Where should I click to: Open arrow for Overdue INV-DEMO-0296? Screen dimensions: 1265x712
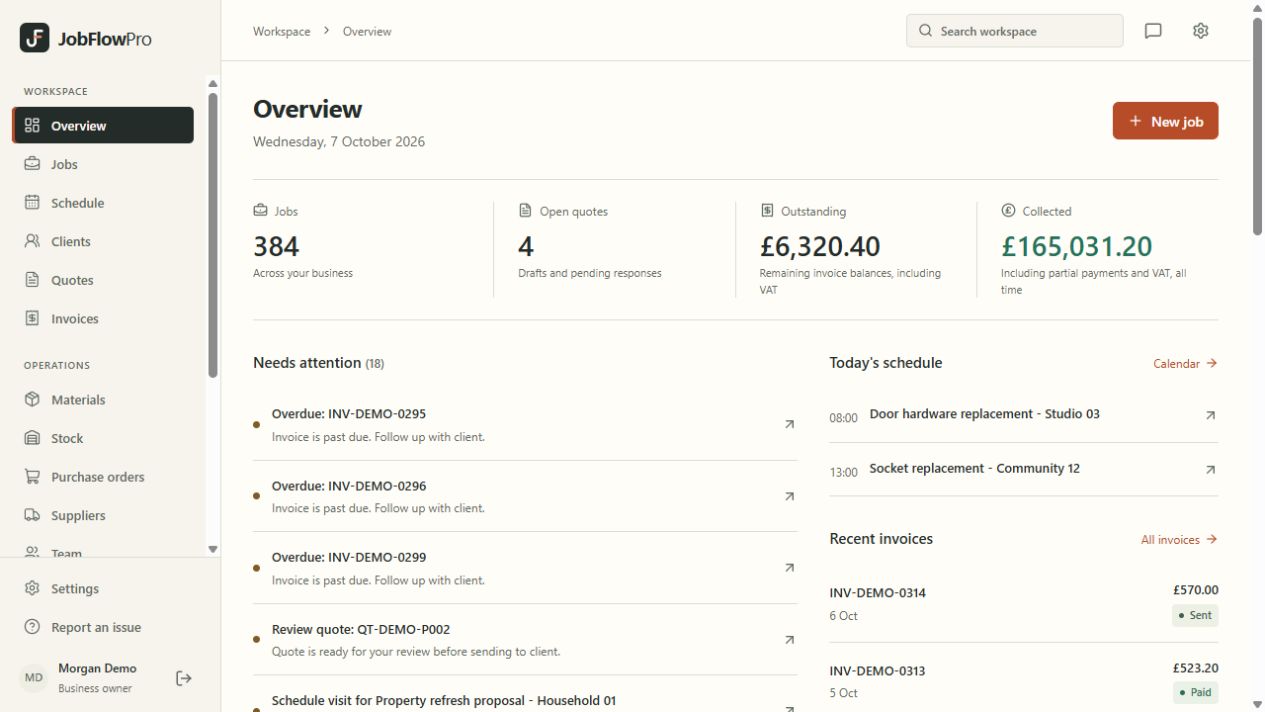789,497
